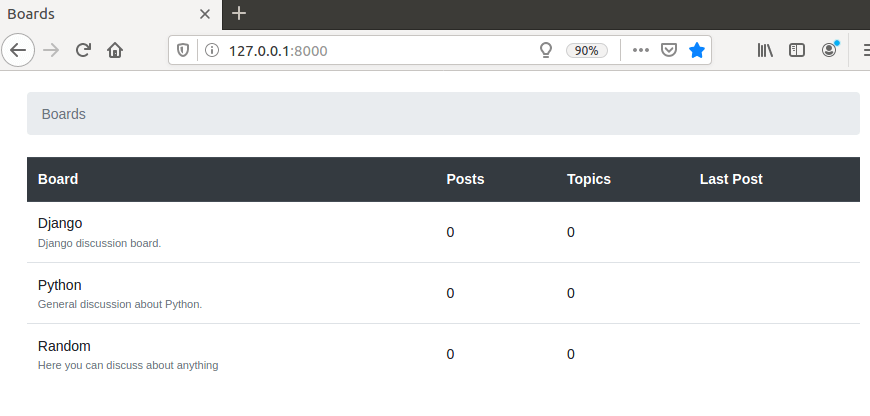Open the Django board

click(60, 223)
